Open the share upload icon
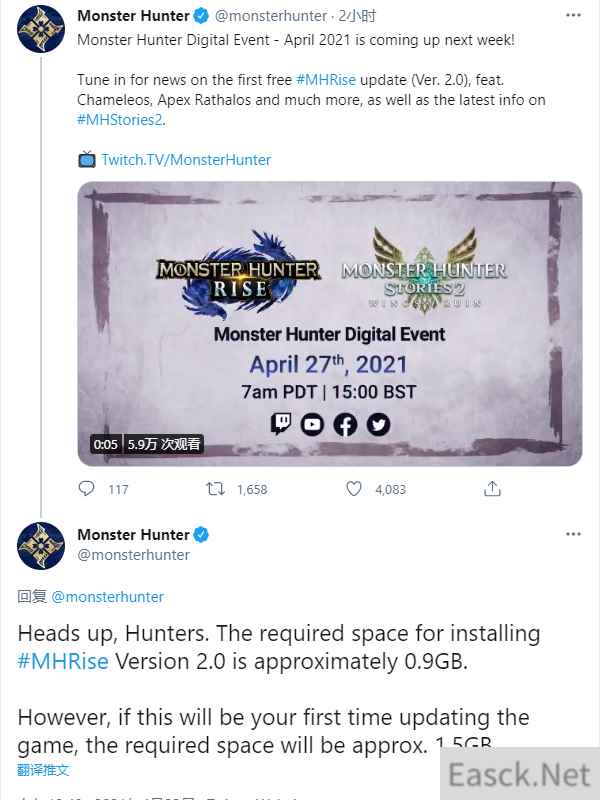Image resolution: width=600 pixels, height=800 pixels. tap(492, 489)
